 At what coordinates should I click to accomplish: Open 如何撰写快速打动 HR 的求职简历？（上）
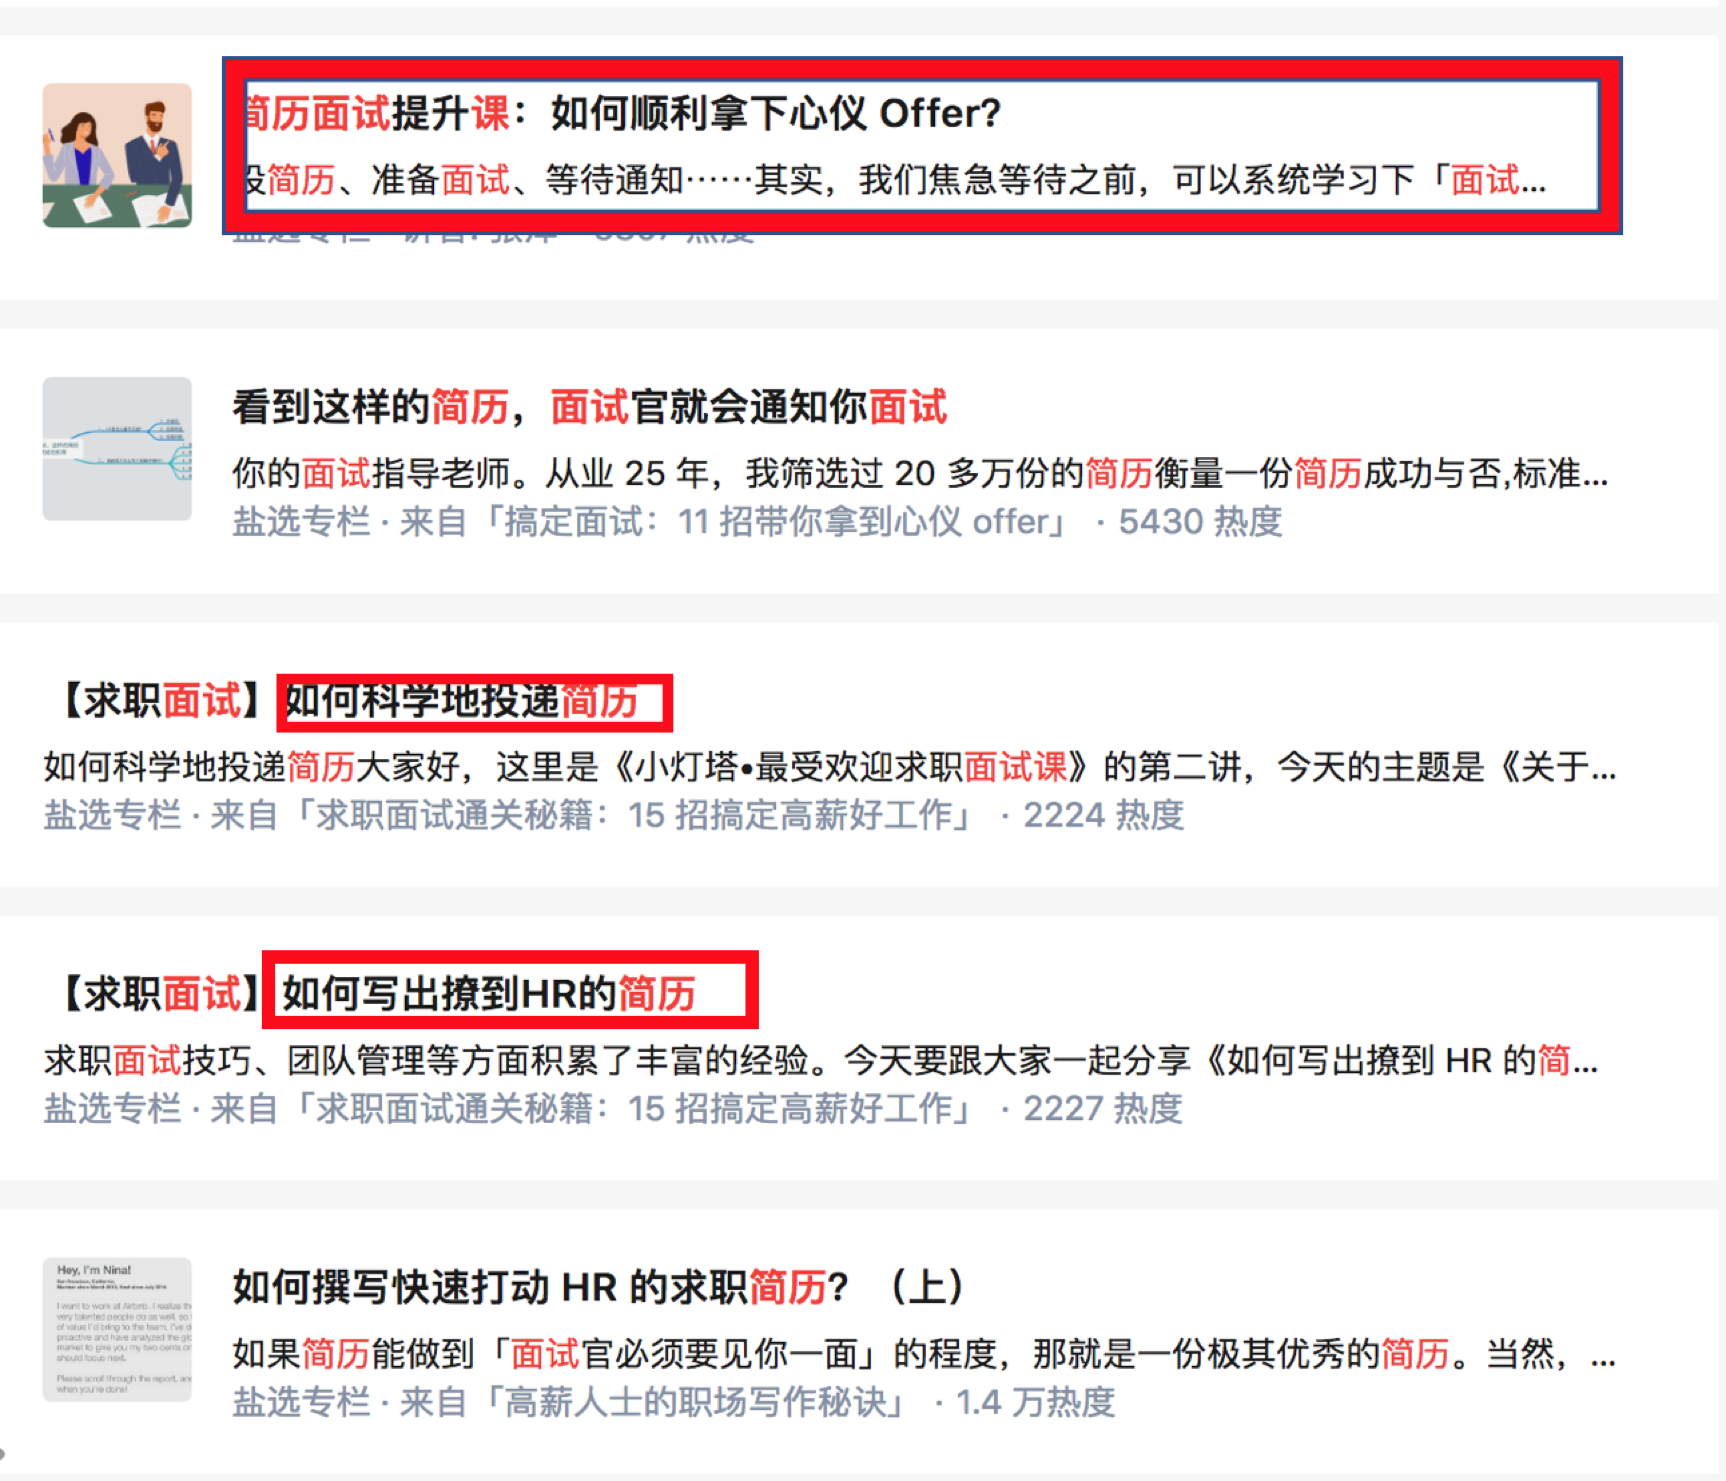(x=598, y=1287)
